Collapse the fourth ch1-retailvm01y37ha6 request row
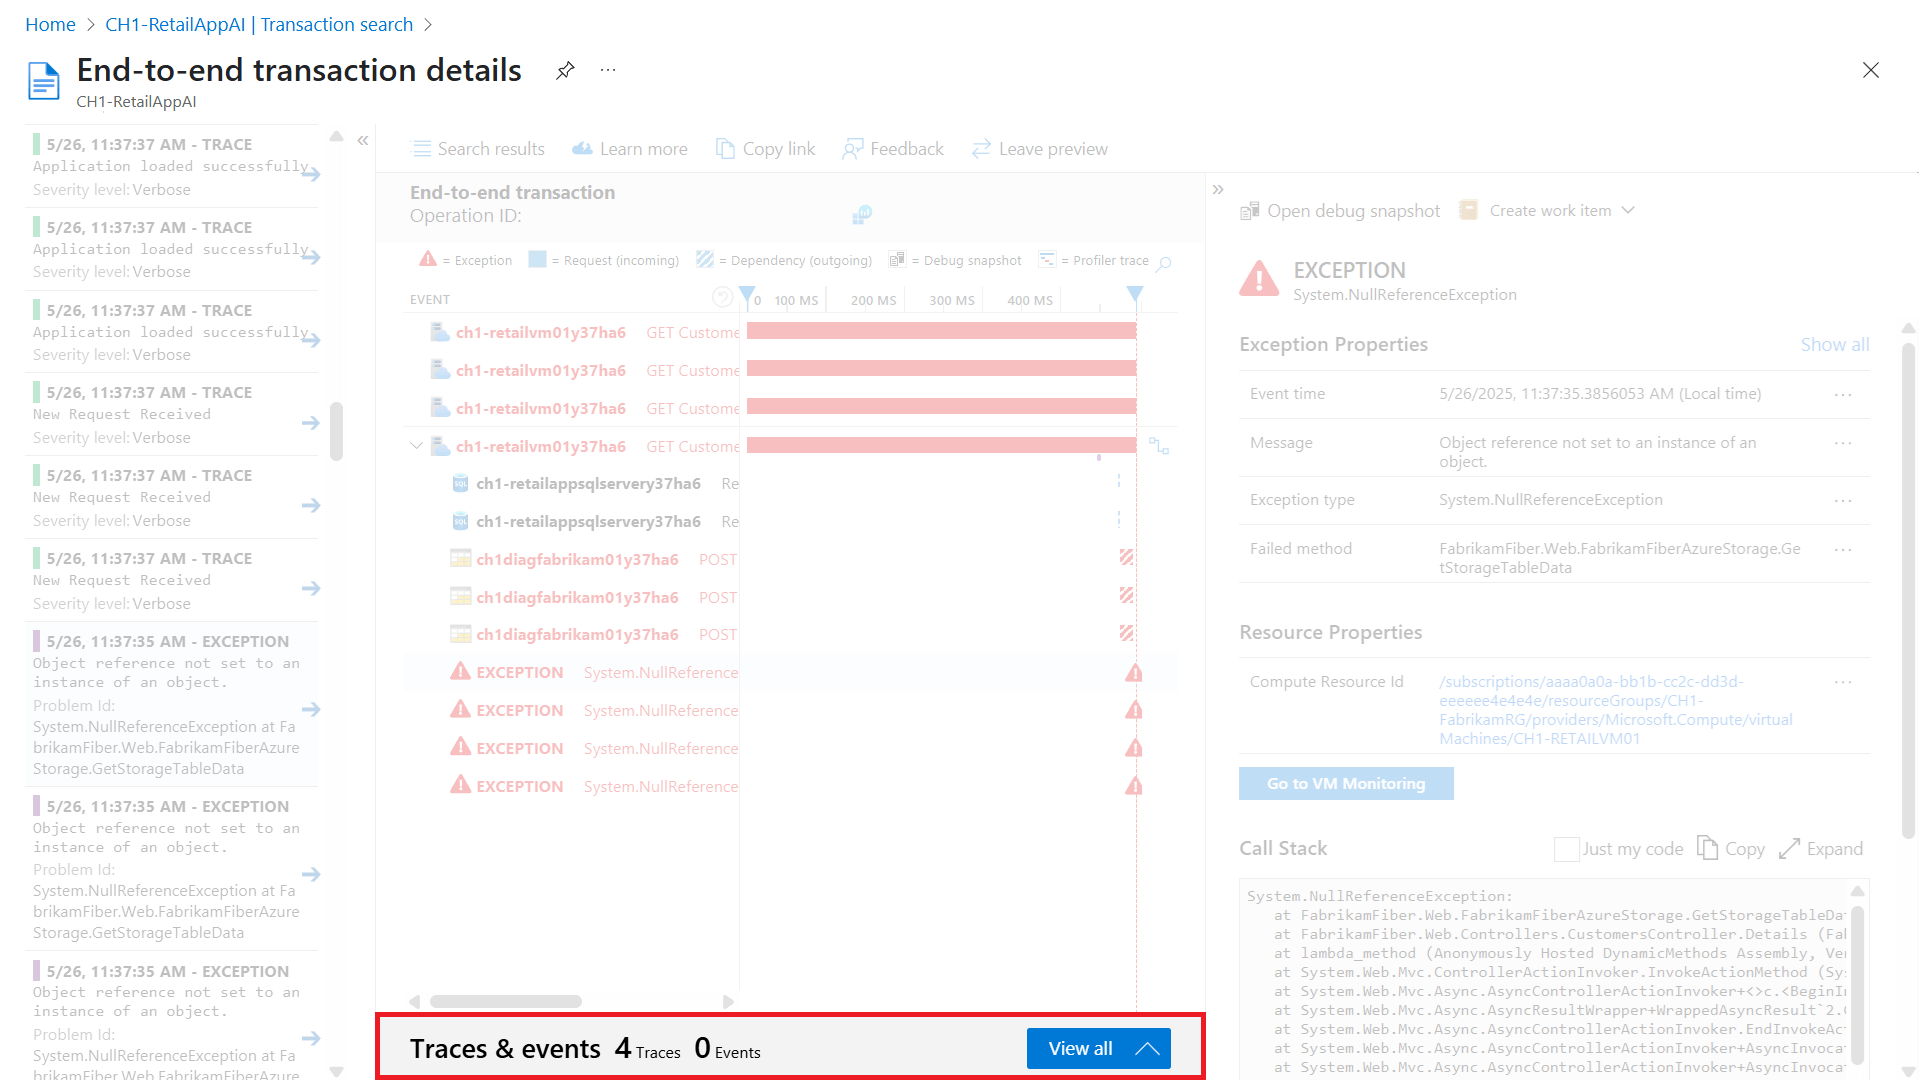The height and width of the screenshot is (1080, 1919). point(416,446)
